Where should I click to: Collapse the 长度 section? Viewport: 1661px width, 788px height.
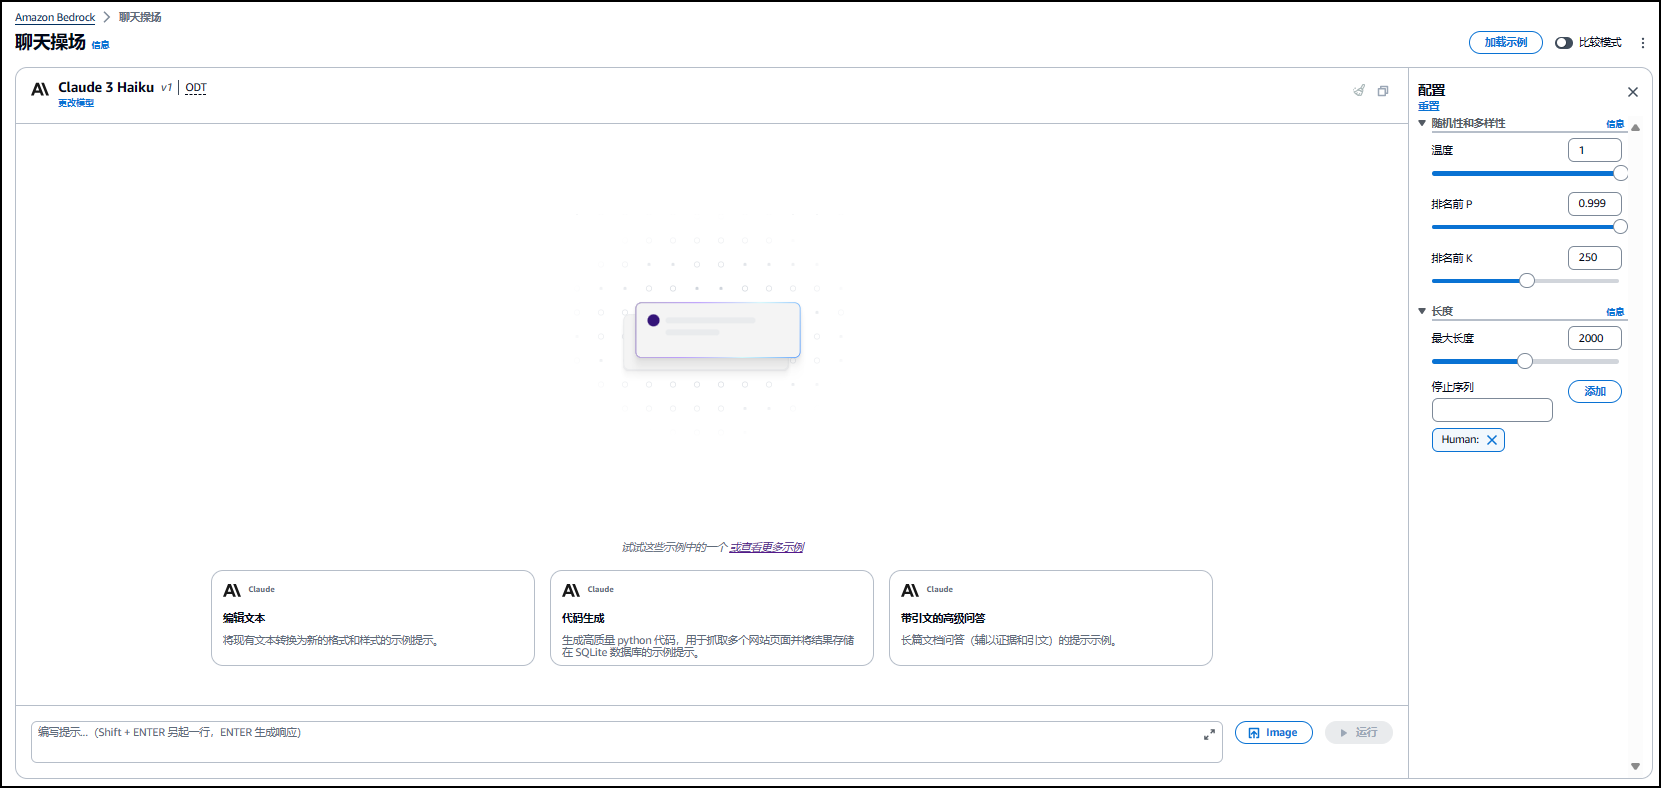pos(1422,311)
